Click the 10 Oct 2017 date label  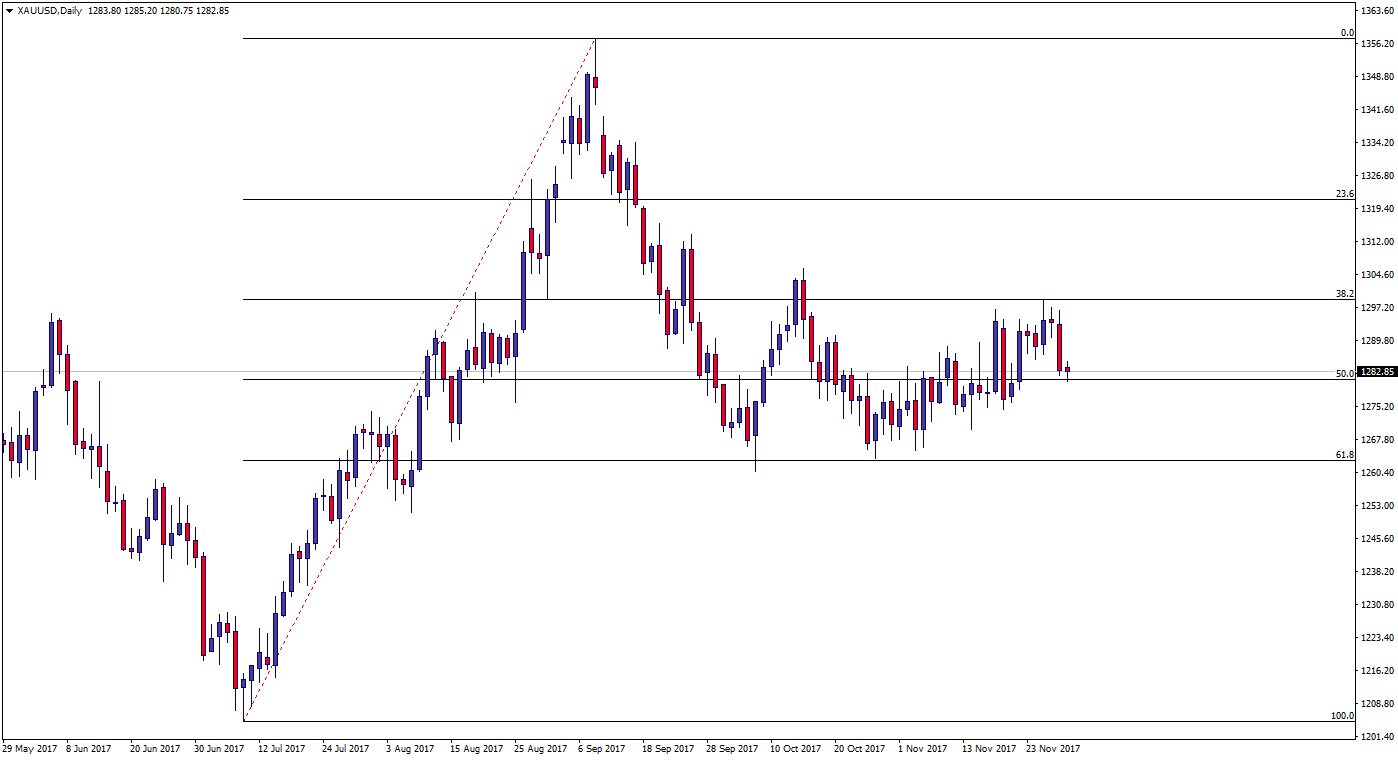(796, 748)
